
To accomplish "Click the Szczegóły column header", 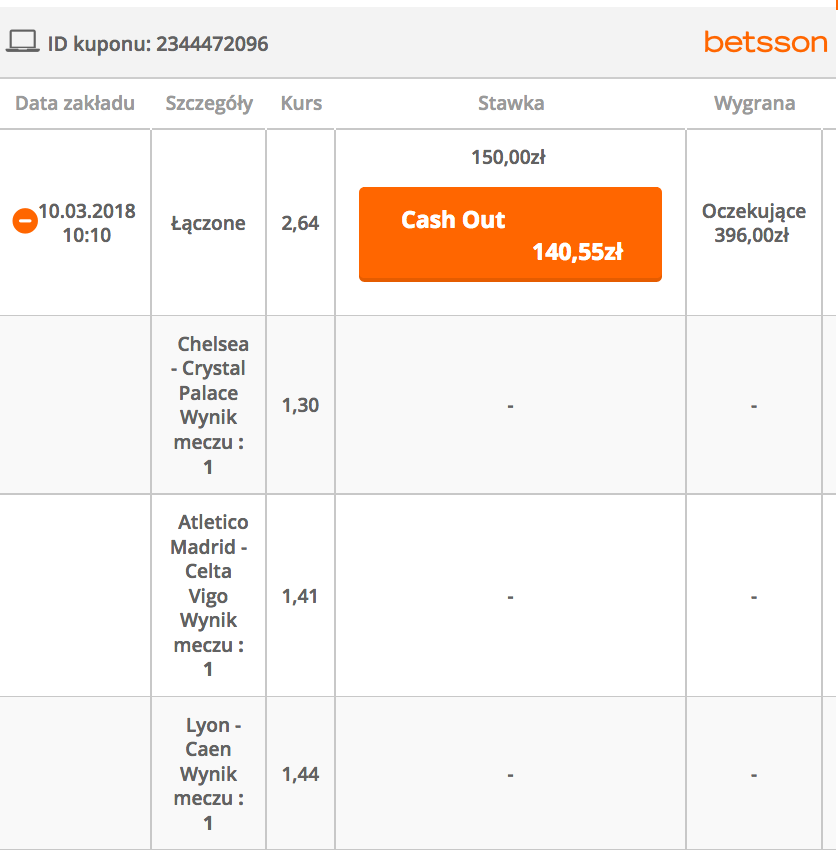I will pyautogui.click(x=209, y=103).
